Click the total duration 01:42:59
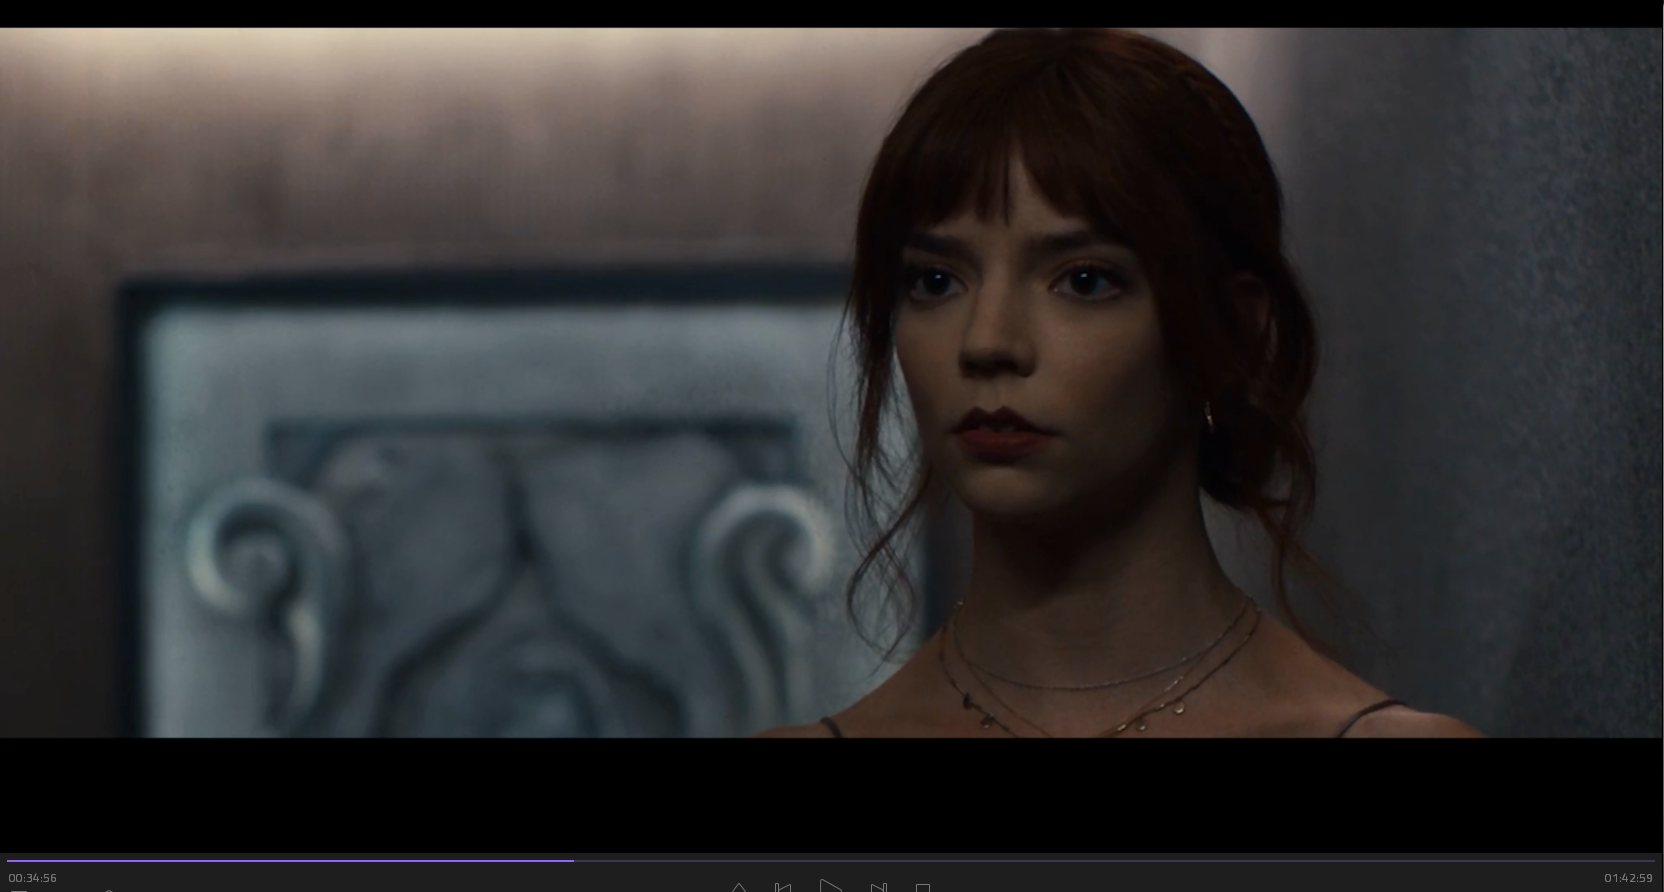The image size is (1664, 892). coord(1628,878)
